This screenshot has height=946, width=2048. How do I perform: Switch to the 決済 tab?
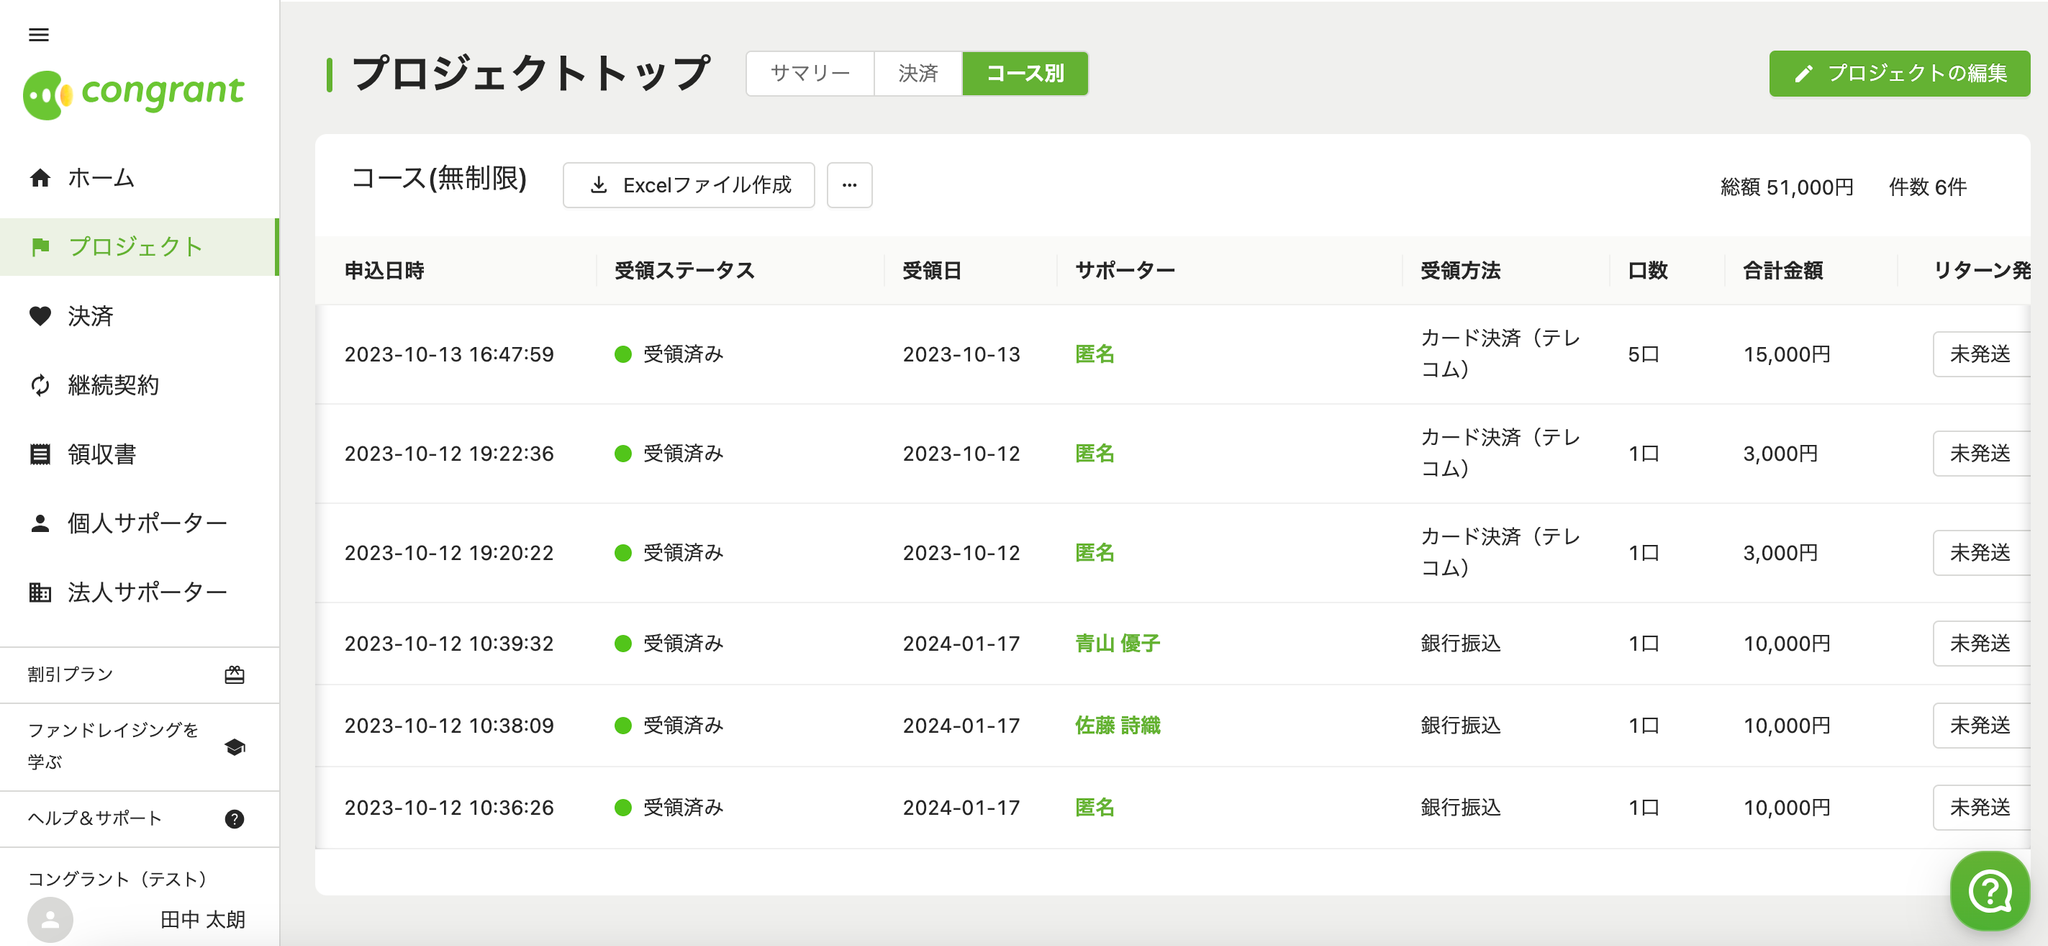click(x=918, y=74)
